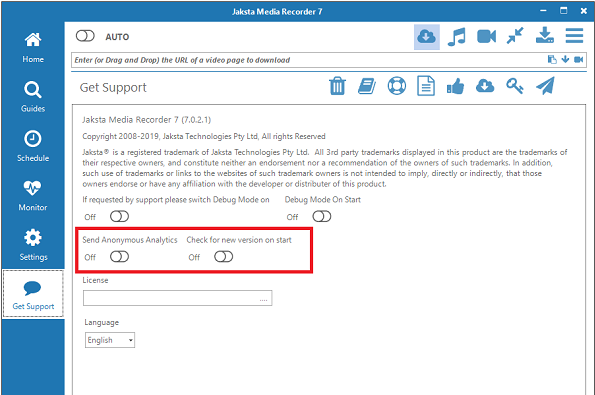Click the paper plane send icon
Screen dimensions: 595x395
click(x=545, y=86)
